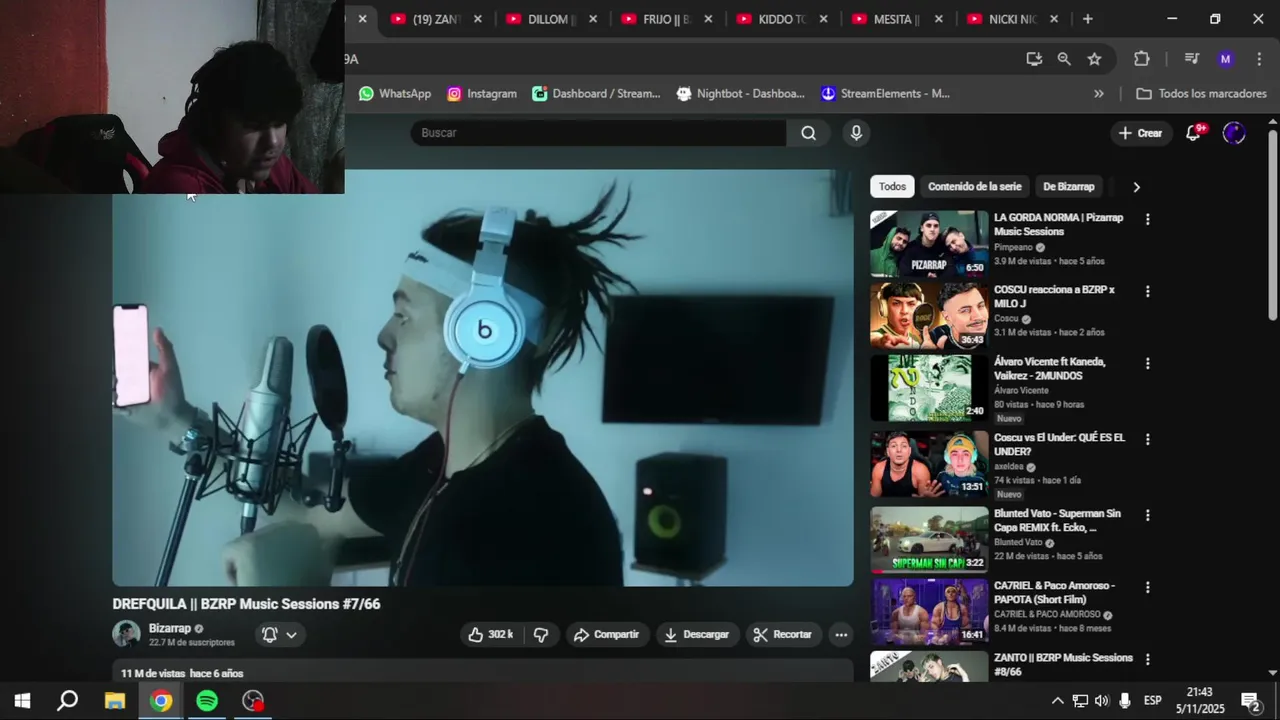Open LA GORDA NORMA video thumbnail
The image size is (1280, 720).
tap(929, 243)
